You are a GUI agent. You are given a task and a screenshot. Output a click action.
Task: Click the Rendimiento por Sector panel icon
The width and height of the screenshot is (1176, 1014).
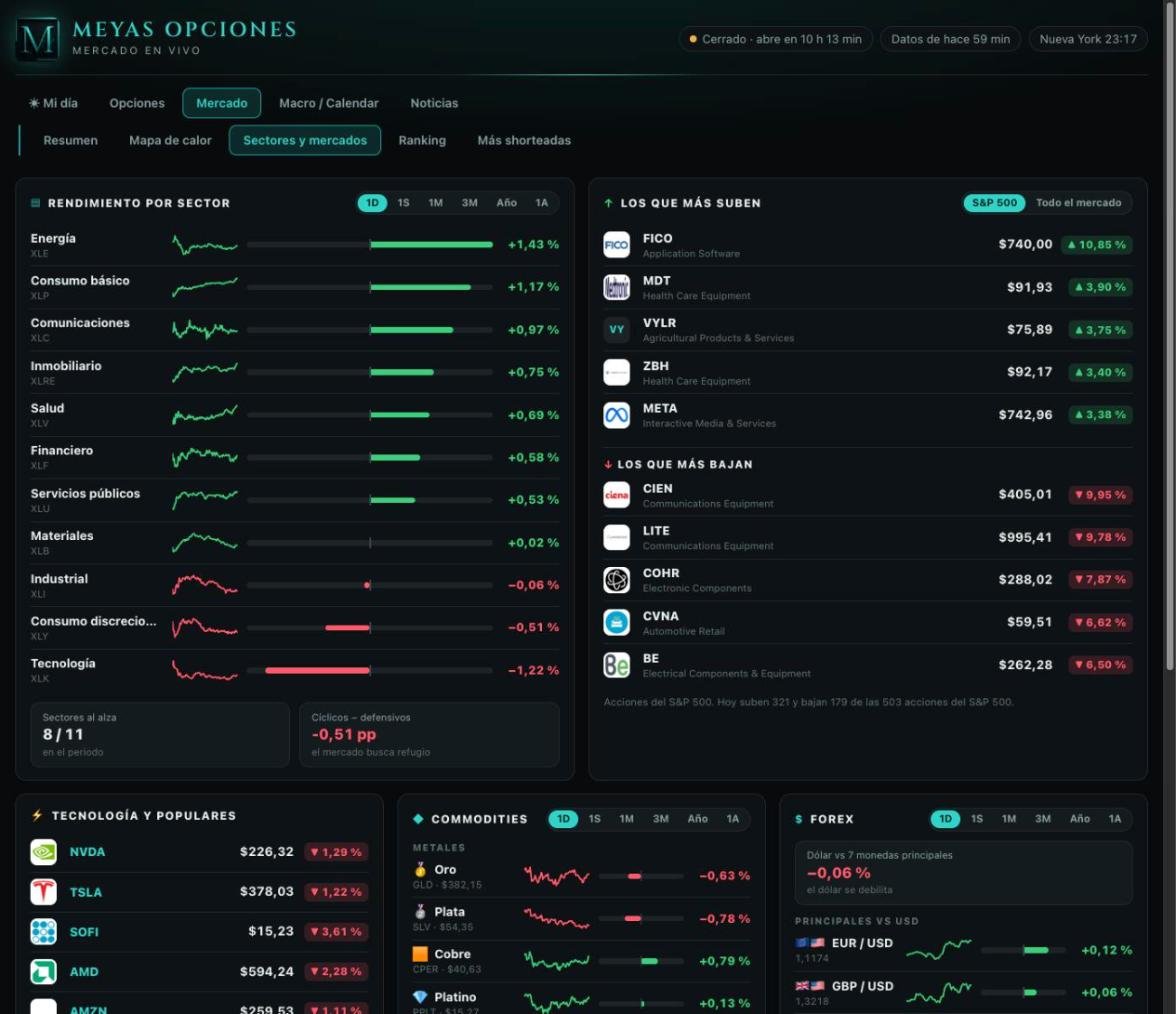(35, 203)
